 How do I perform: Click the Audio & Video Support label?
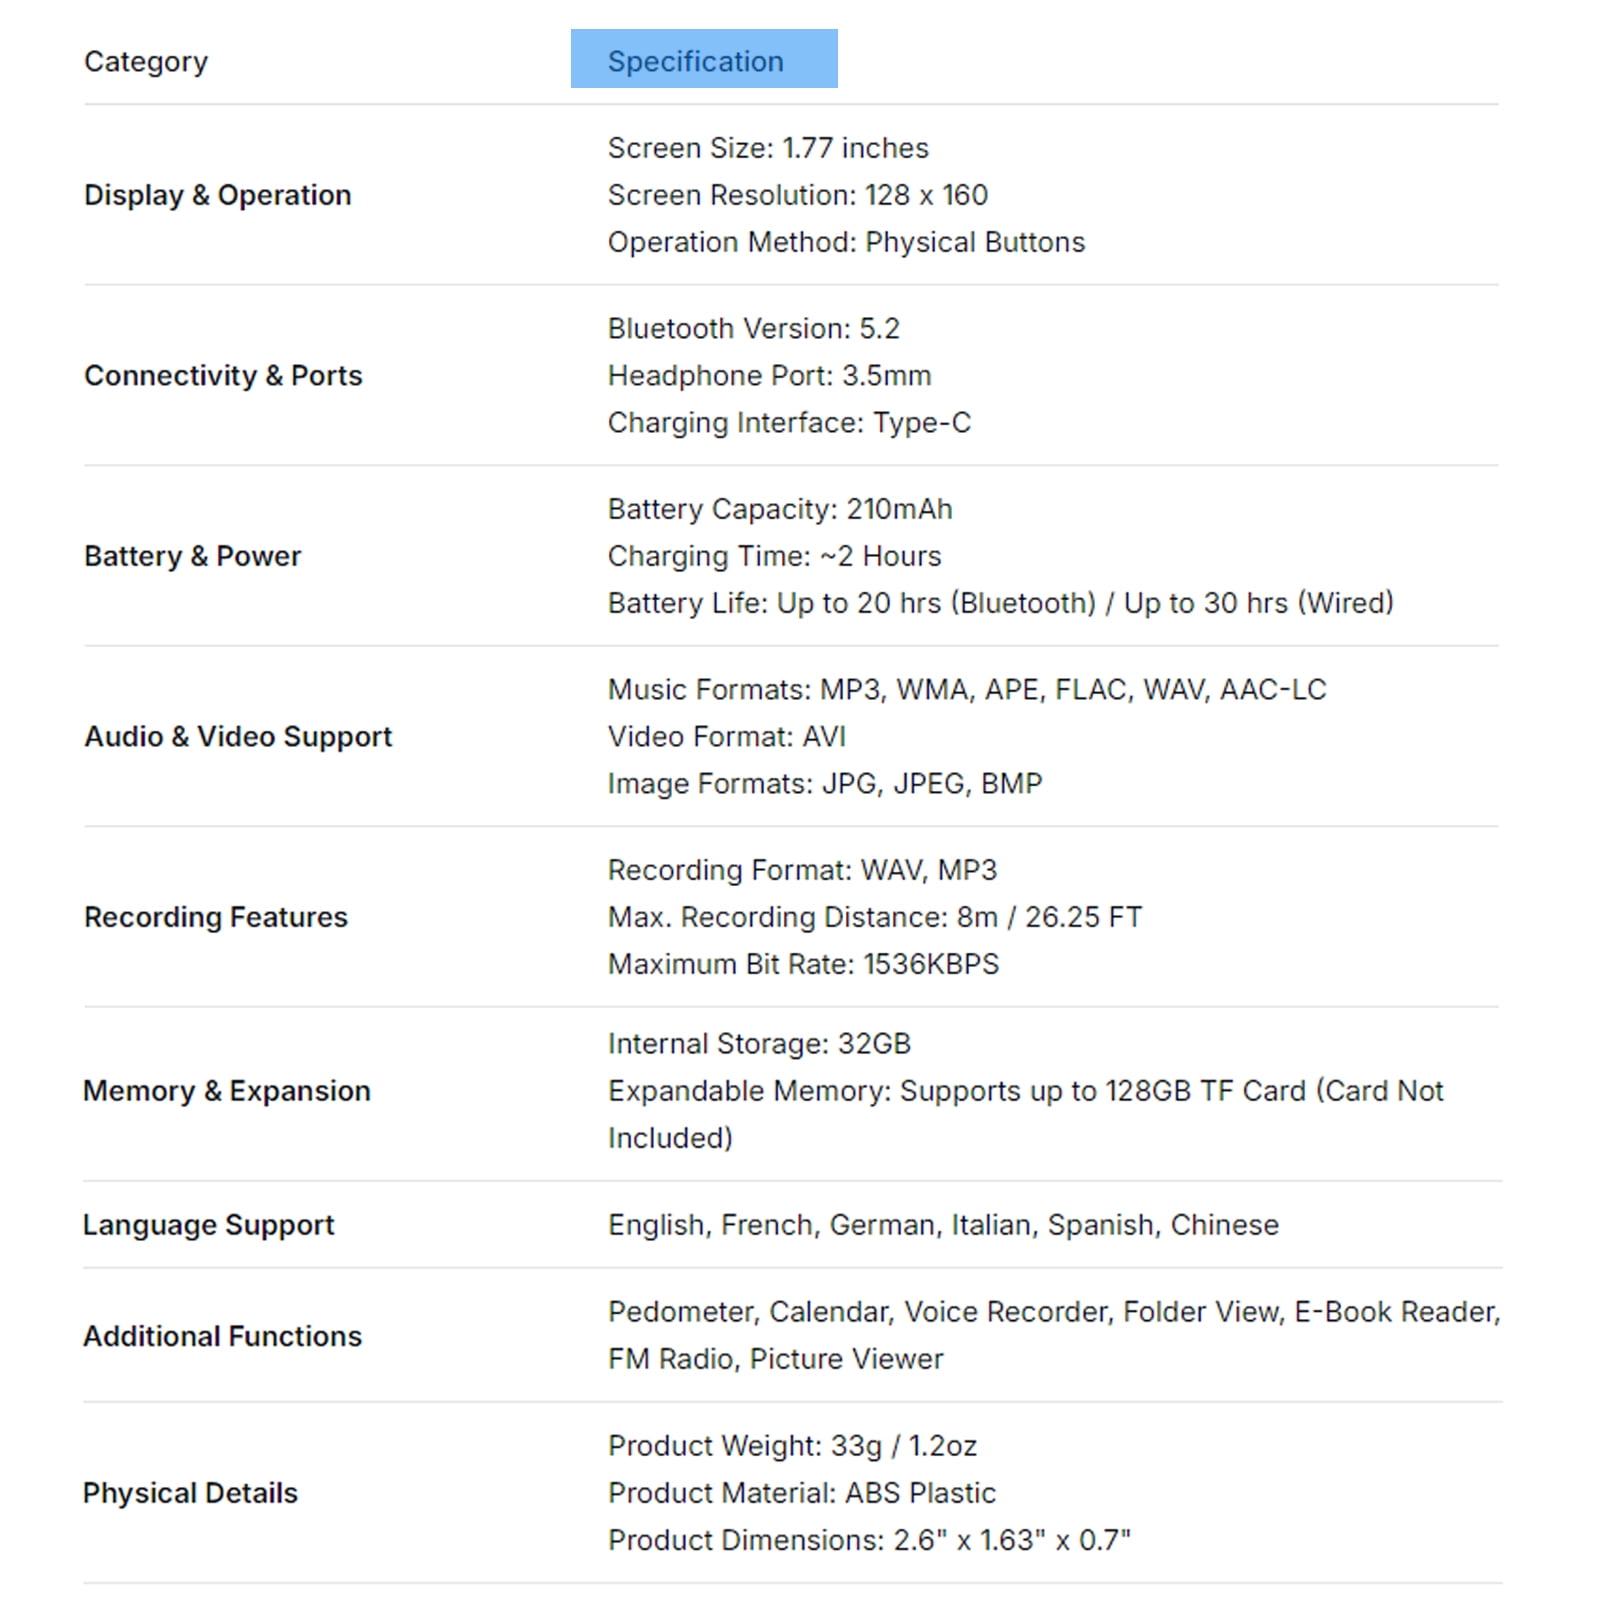238,737
